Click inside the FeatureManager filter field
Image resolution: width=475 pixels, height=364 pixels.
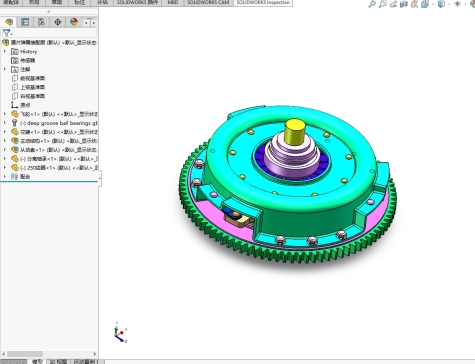[55, 33]
